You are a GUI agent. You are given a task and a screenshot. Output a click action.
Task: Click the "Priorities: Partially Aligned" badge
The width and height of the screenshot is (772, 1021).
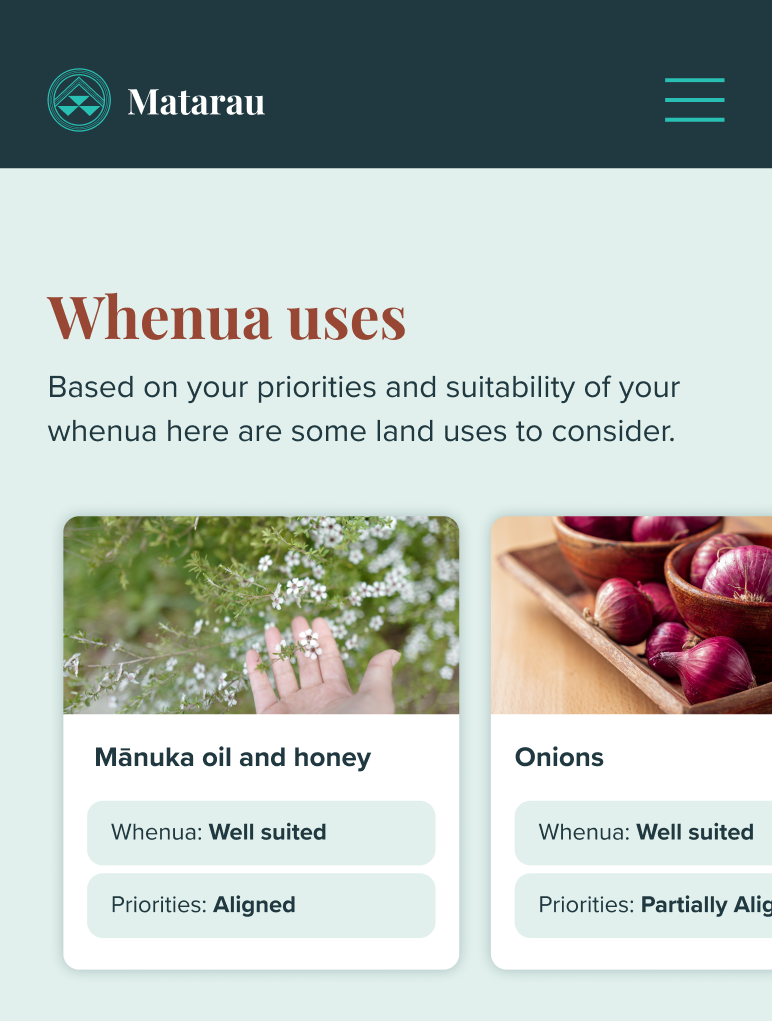coord(645,905)
